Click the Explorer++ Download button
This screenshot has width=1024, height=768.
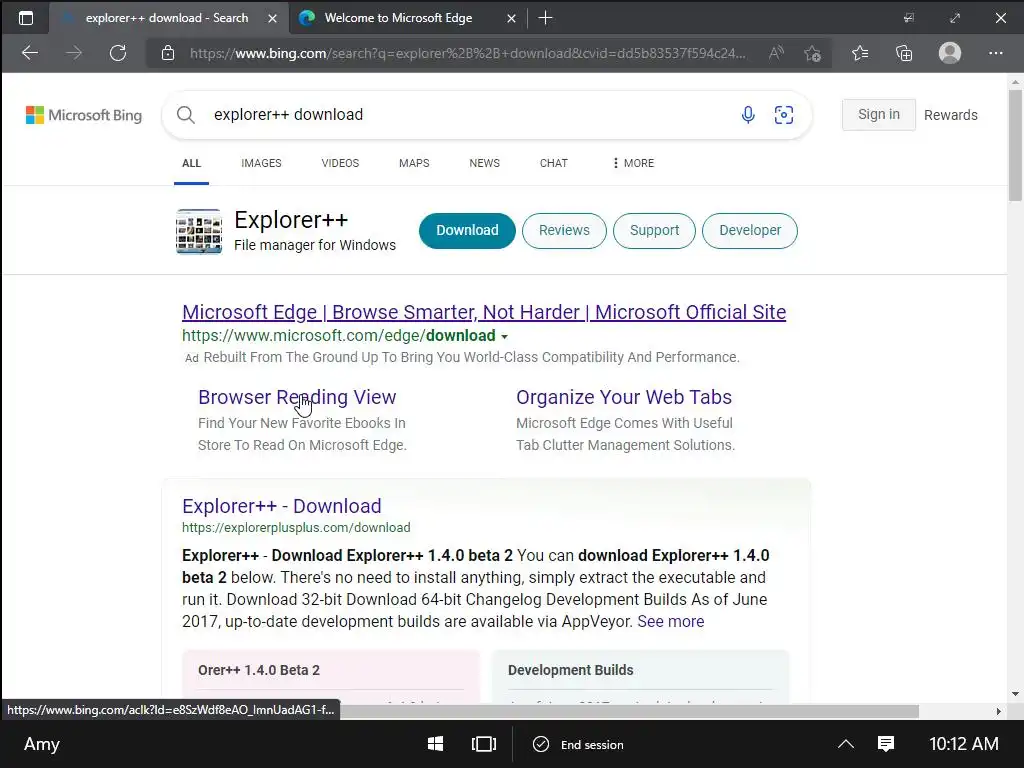tap(467, 231)
